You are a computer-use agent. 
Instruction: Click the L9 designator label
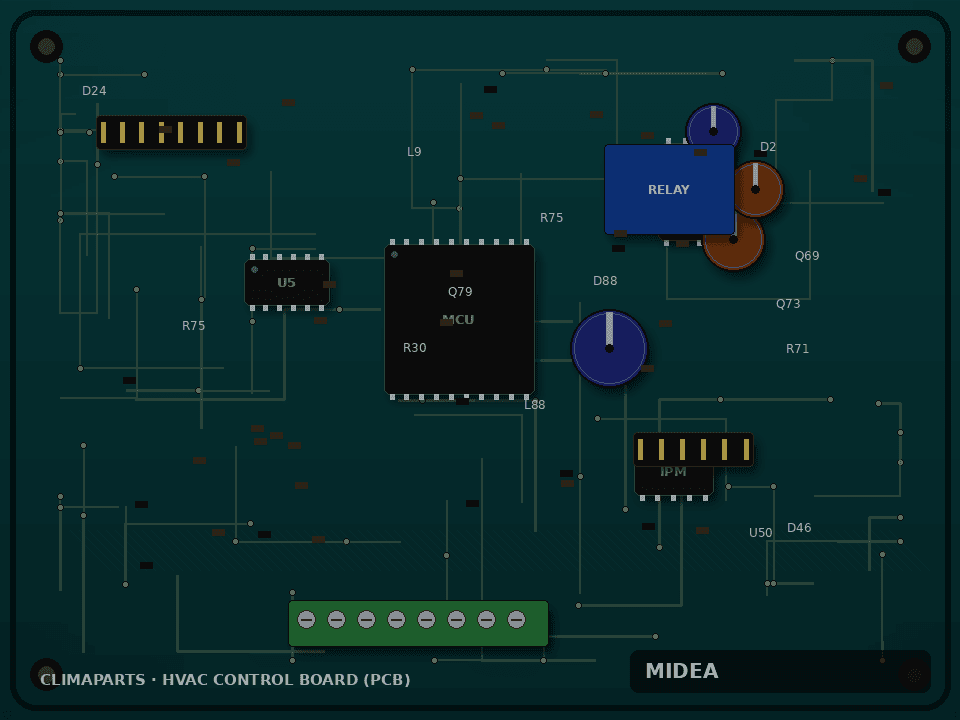click(414, 152)
